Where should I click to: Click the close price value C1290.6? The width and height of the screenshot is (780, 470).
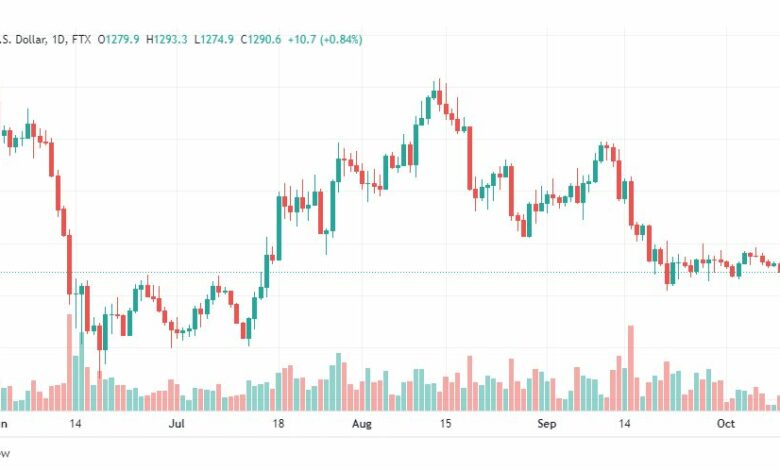261,39
